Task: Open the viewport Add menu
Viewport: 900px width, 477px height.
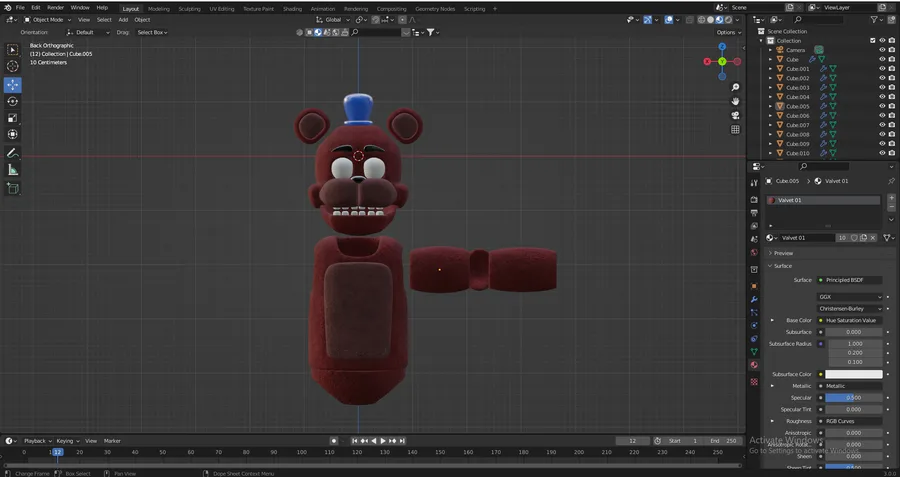Action: pyautogui.click(x=123, y=20)
